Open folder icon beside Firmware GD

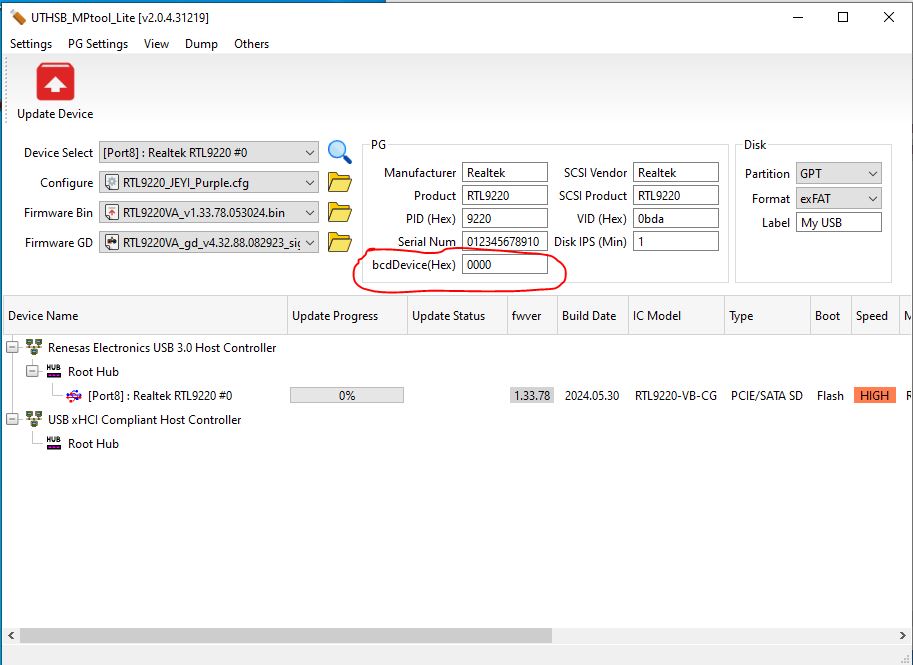tap(339, 242)
